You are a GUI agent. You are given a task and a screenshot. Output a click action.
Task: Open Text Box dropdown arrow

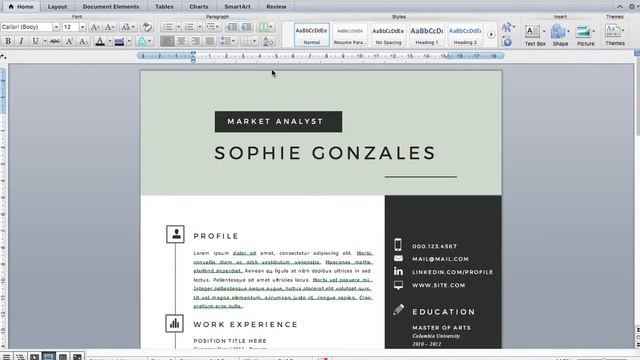[544, 31]
